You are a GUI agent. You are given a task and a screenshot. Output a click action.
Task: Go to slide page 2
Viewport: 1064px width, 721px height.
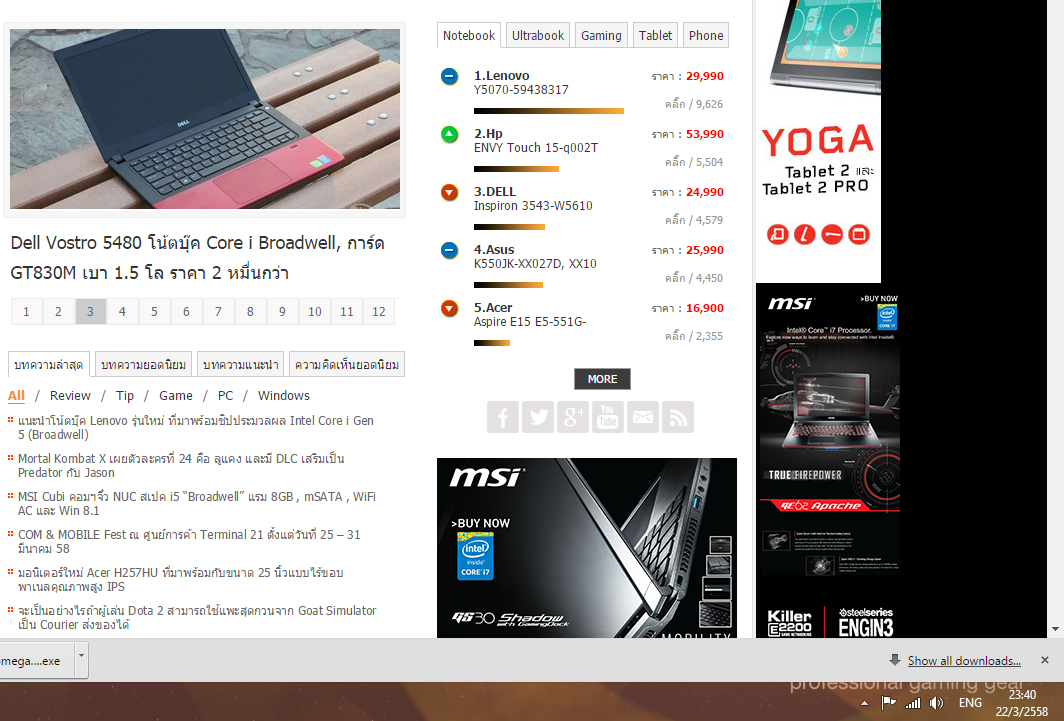pos(58,311)
